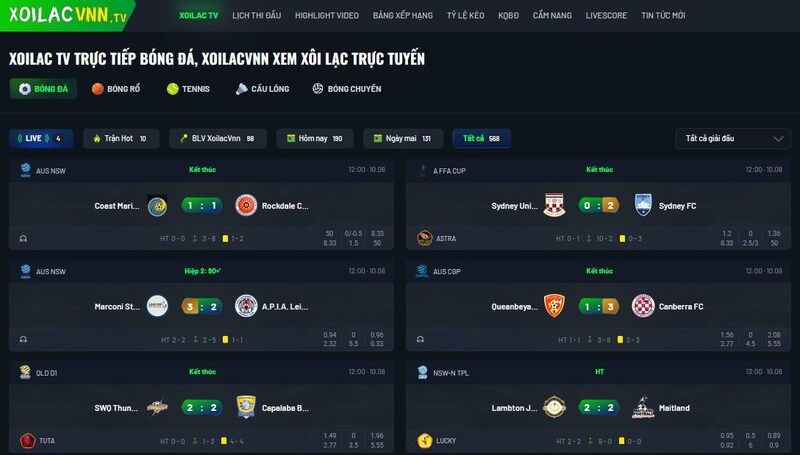
Task: Select the Bóng Đá football icon tab
Action: click(24, 89)
